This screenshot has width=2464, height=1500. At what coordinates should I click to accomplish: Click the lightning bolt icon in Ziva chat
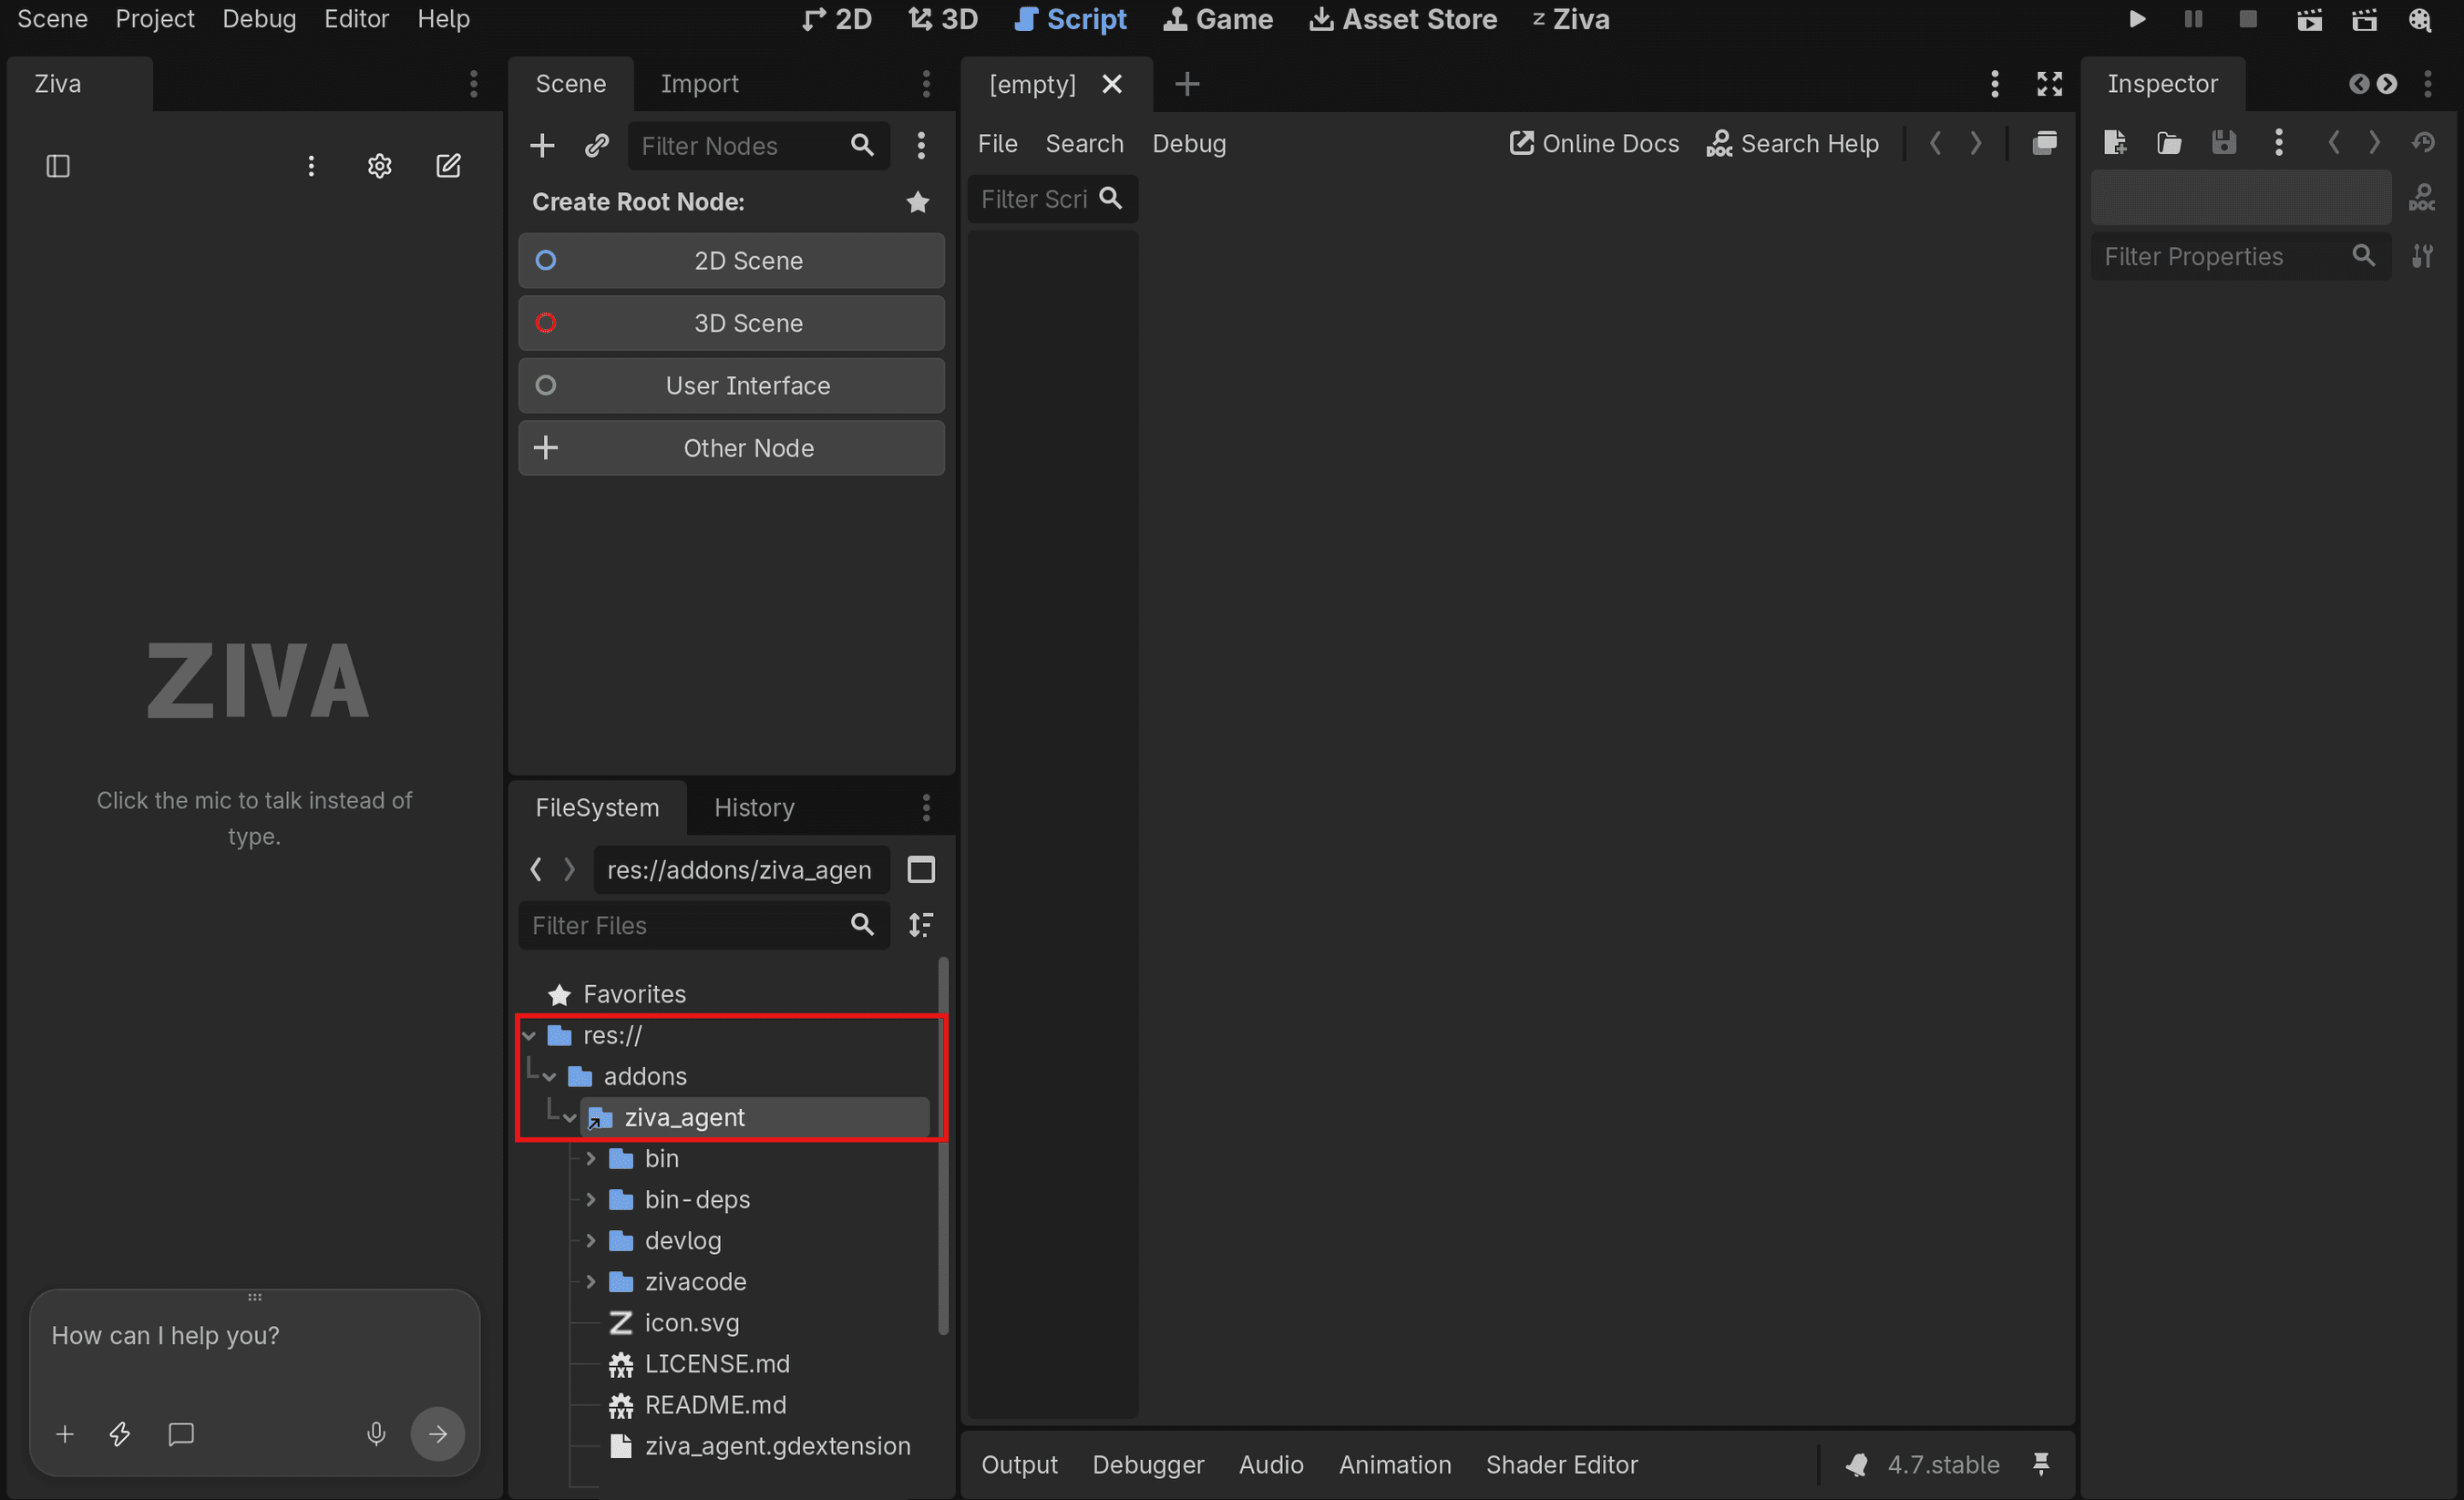pyautogui.click(x=120, y=1434)
